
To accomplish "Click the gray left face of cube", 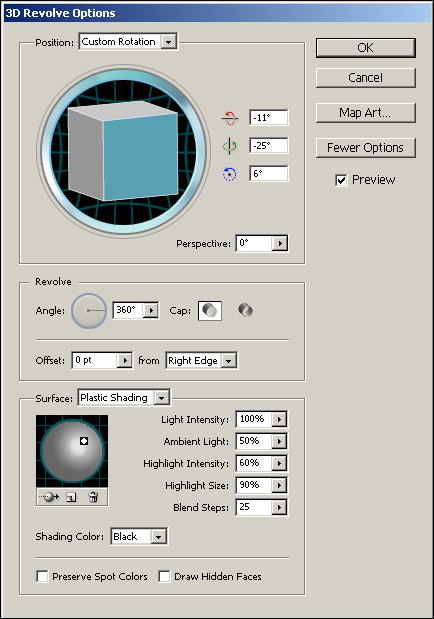I will tap(86, 154).
